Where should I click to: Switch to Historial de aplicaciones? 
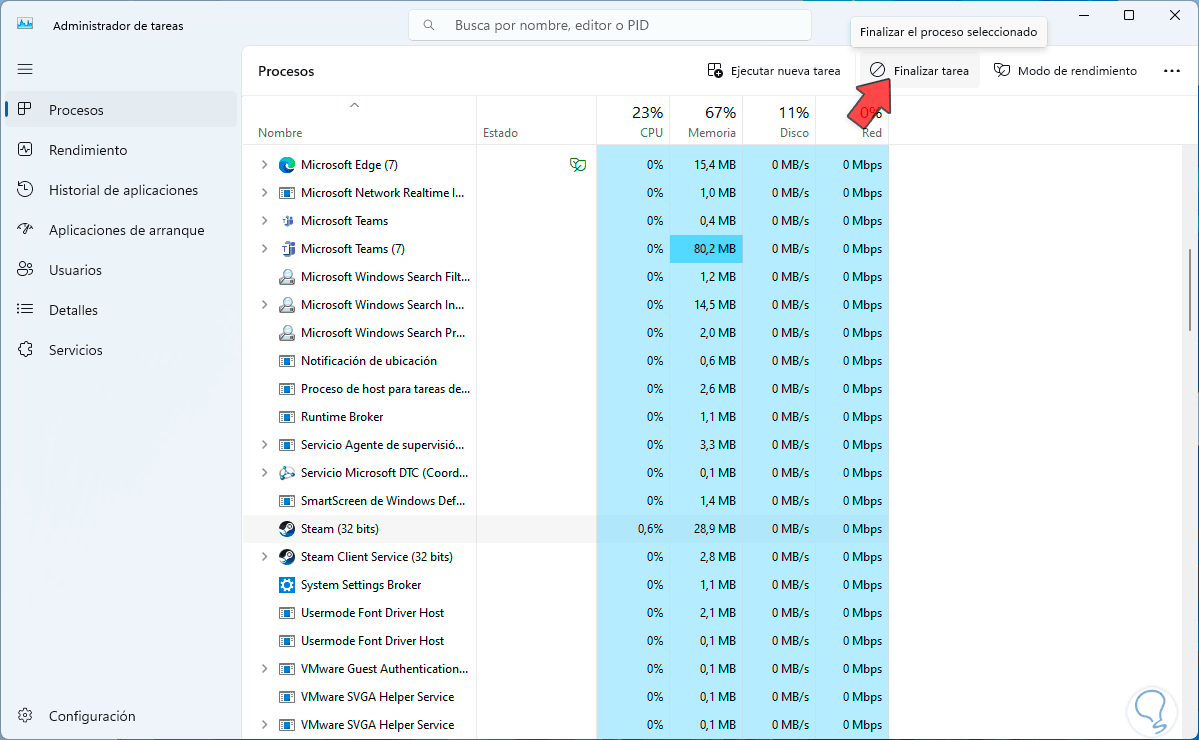(x=122, y=190)
